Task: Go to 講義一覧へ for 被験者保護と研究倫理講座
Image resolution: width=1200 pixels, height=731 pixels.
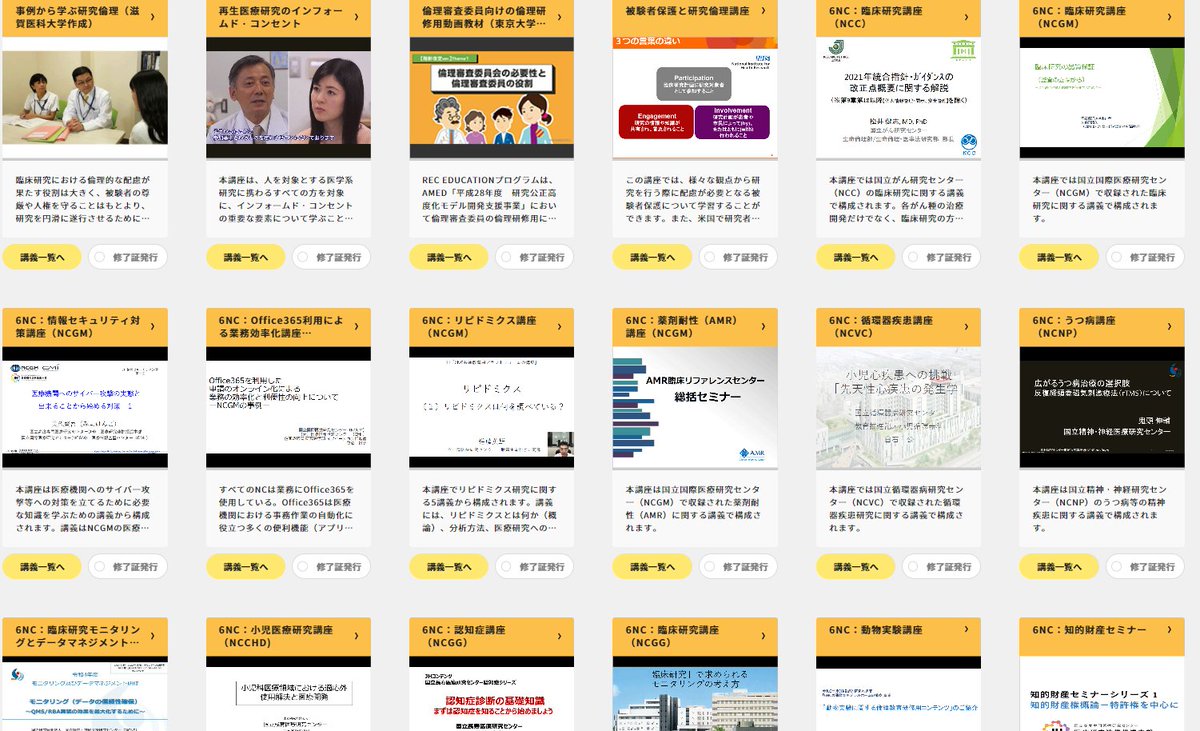Action: click(651, 257)
